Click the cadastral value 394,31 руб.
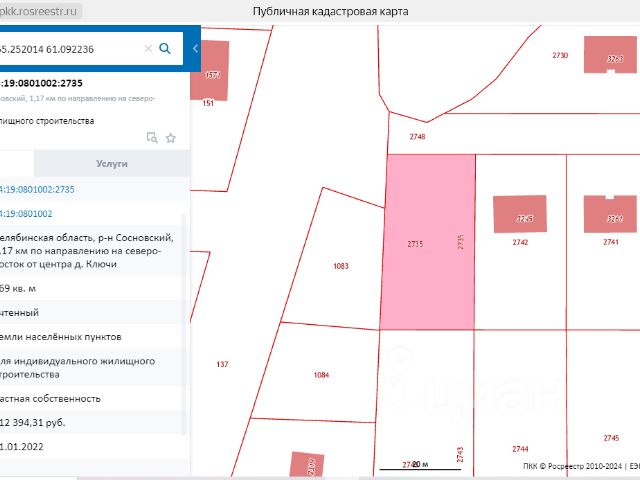Viewport: 640px width, 480px height. click(x=33, y=422)
